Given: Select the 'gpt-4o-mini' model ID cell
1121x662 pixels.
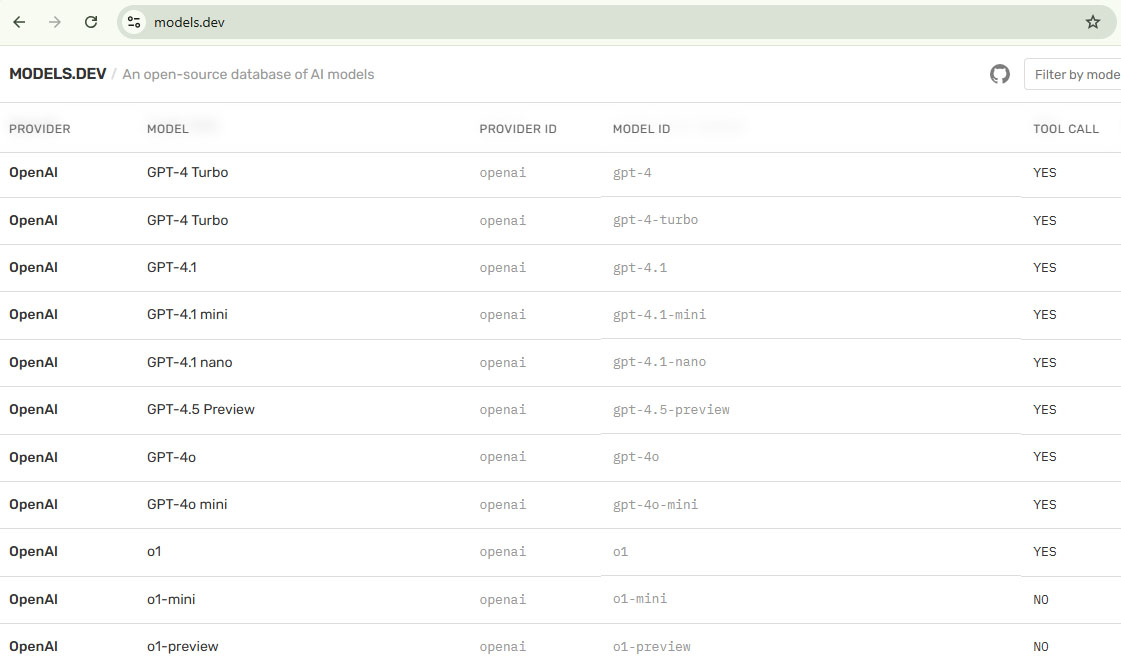Looking at the screenshot, I should pyautogui.click(x=655, y=505).
